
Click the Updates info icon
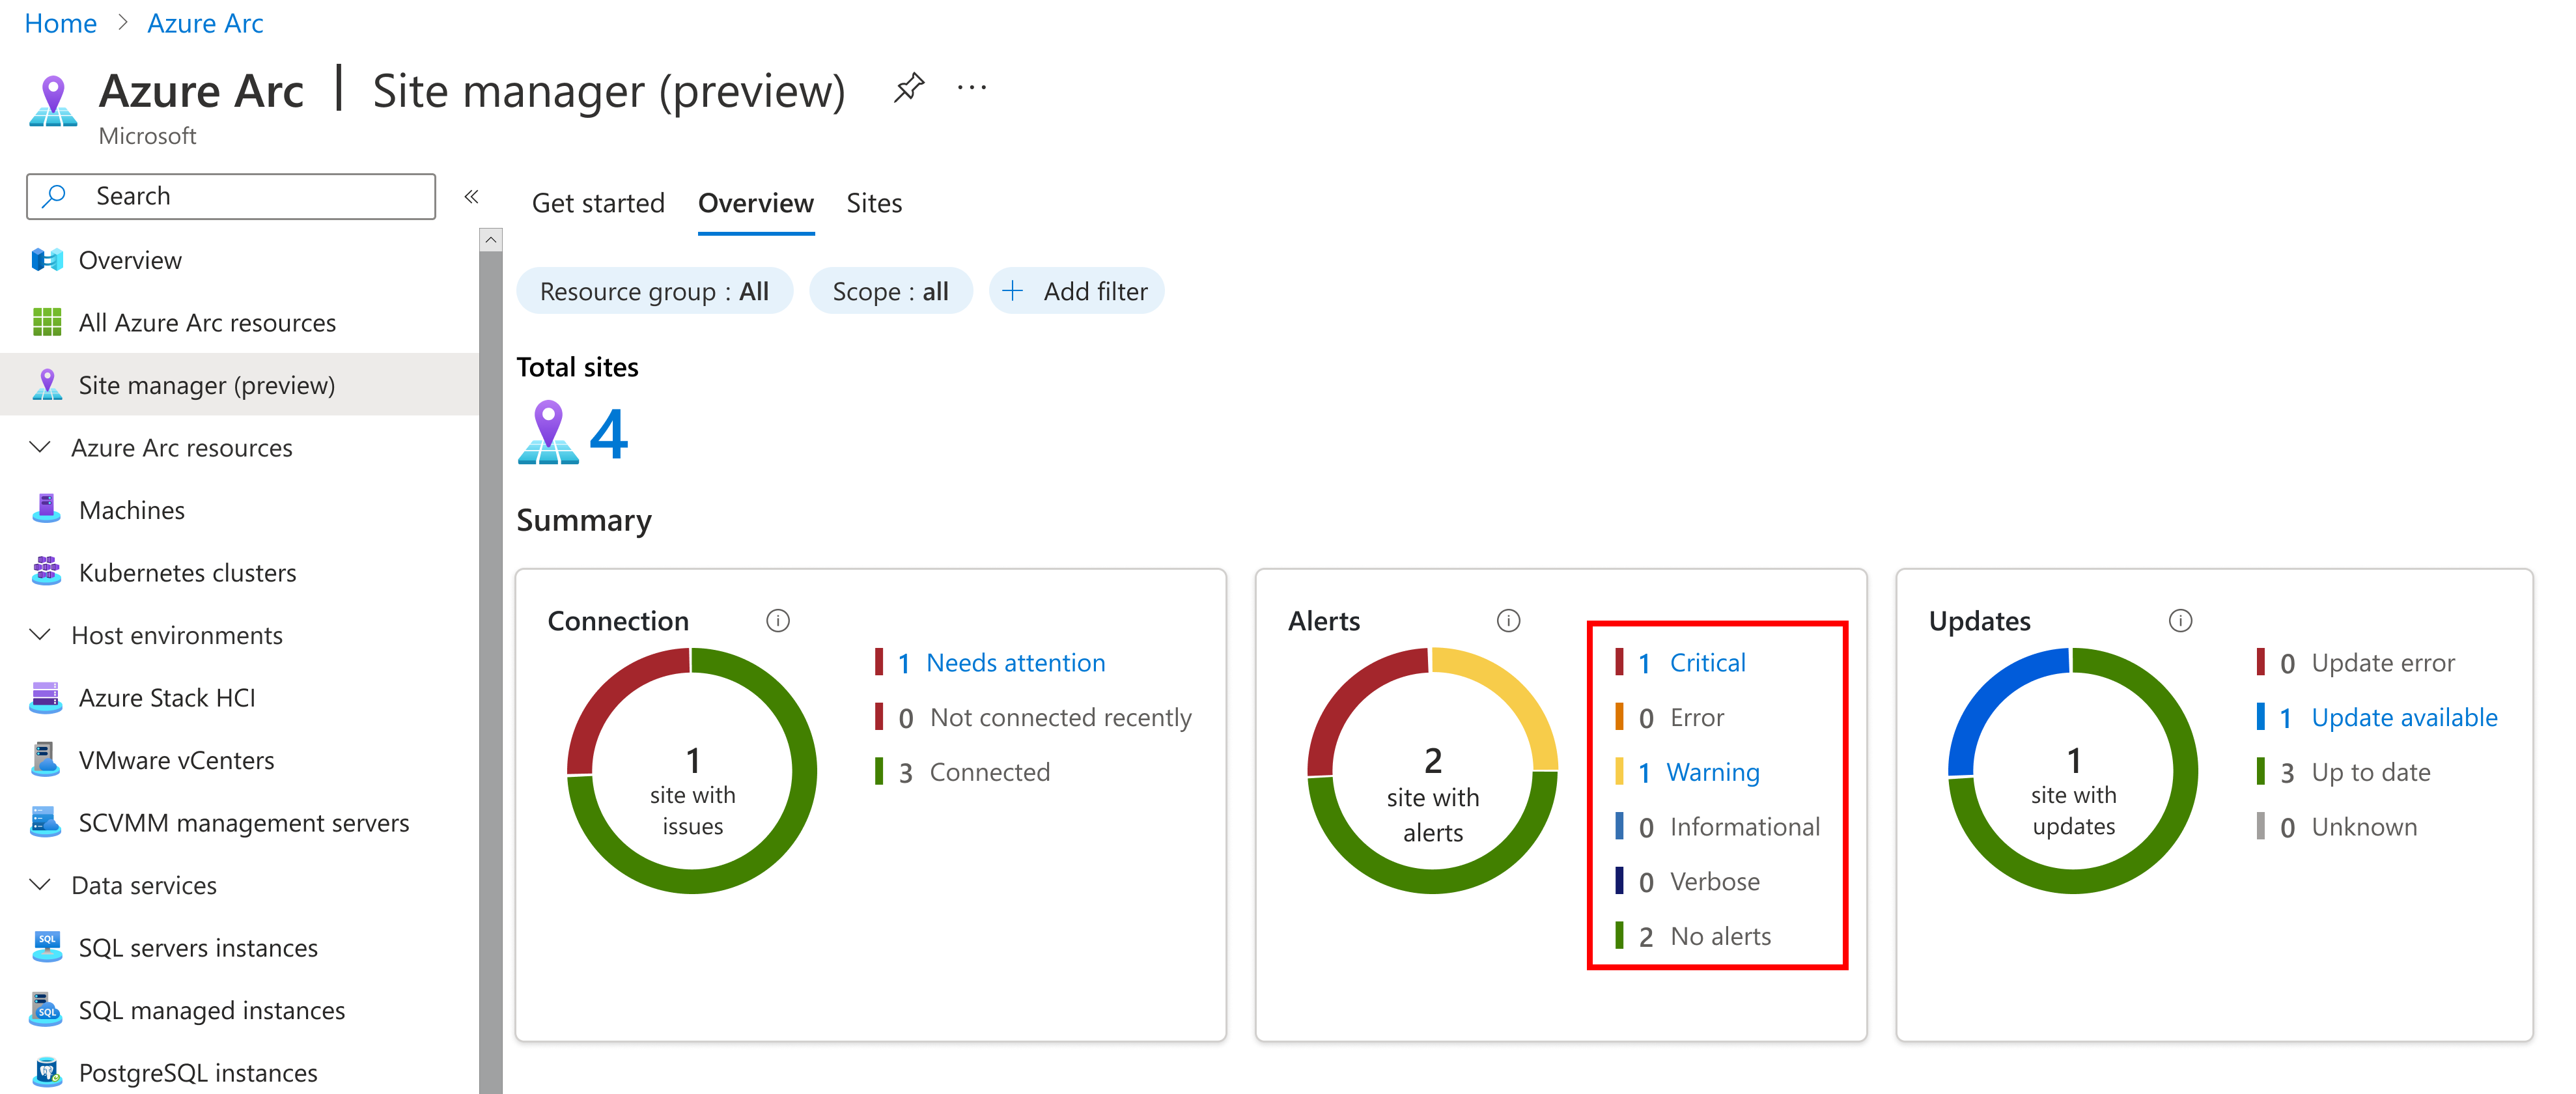[2180, 621]
